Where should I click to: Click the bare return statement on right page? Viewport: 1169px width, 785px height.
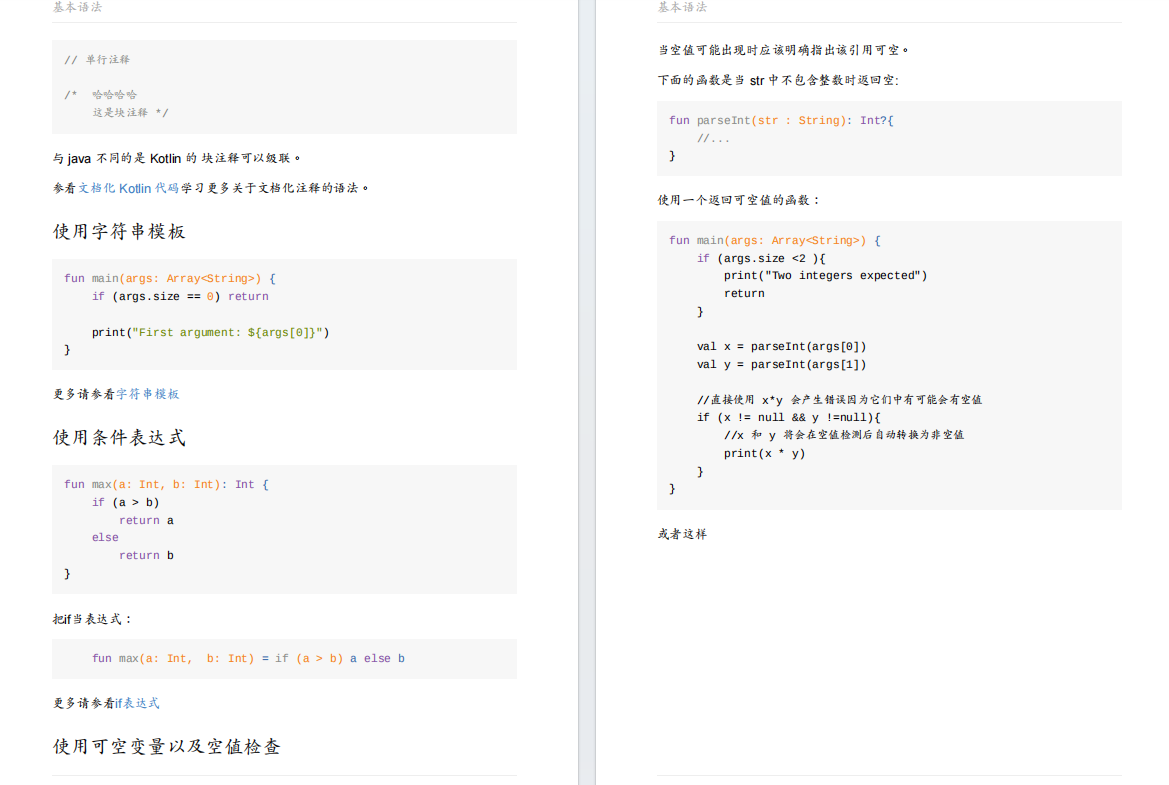(x=744, y=294)
